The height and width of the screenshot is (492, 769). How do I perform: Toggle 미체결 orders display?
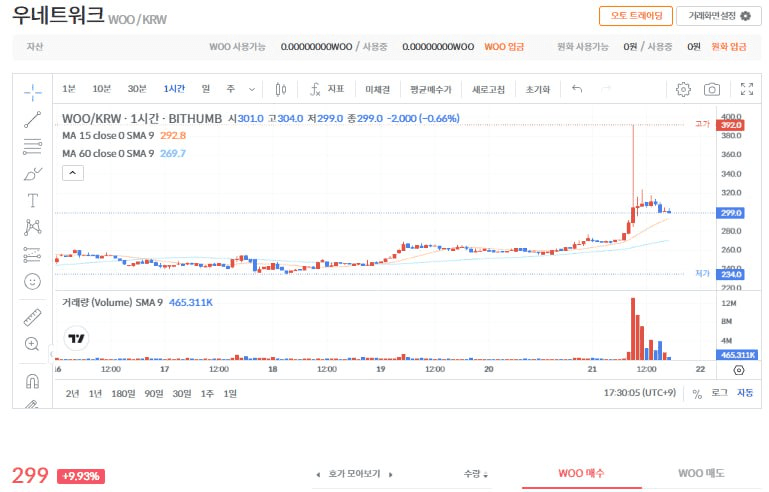pyautogui.click(x=377, y=89)
